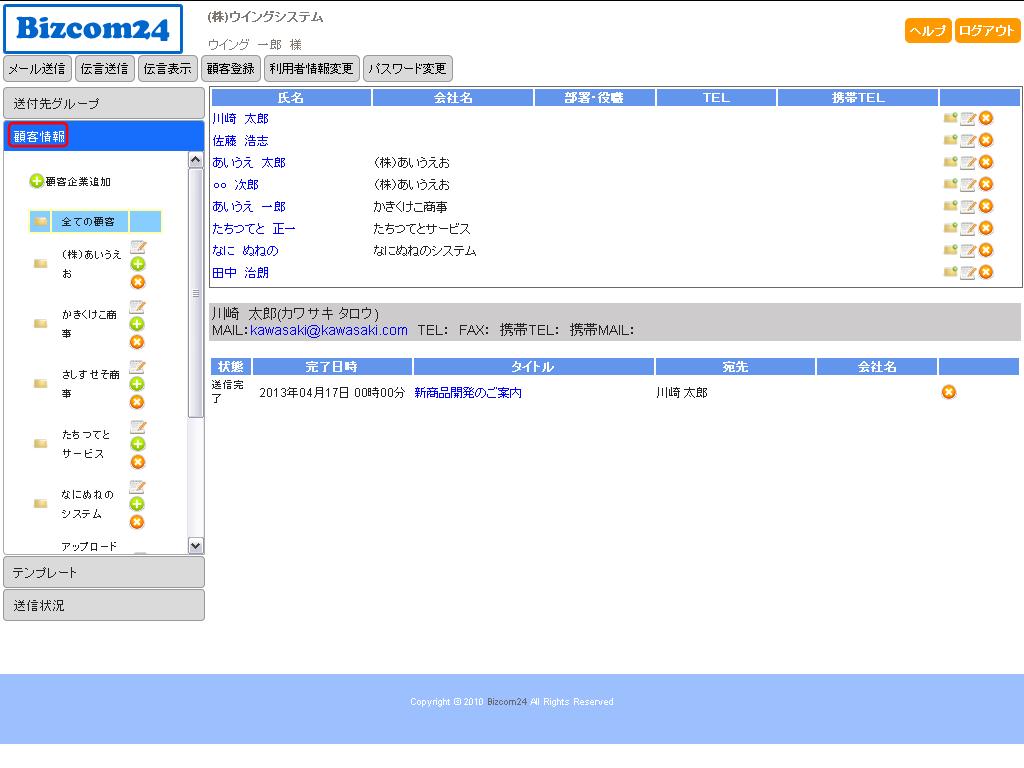This screenshot has width=1024, height=768.
Task: Click delete icon for さしすせそ商事 folder
Action: coord(138,402)
